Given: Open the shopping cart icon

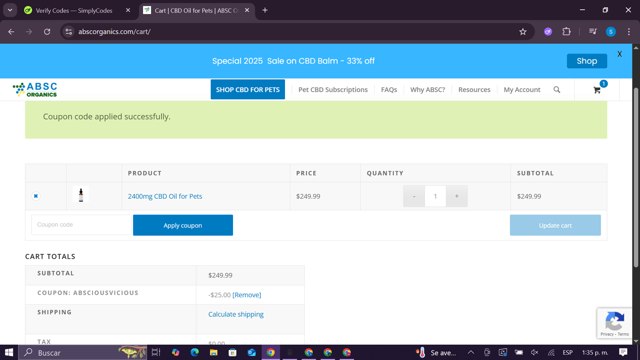Looking at the screenshot, I should [x=597, y=90].
